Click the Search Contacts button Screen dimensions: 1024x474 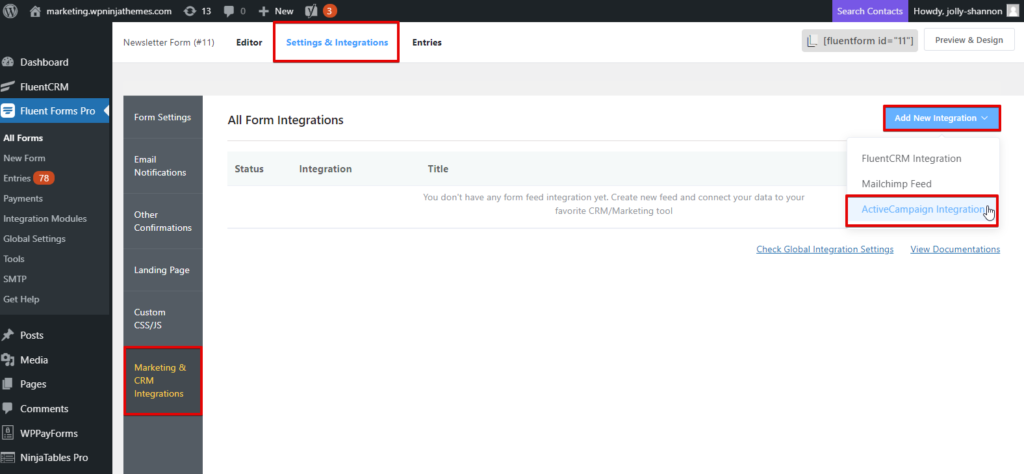870,11
